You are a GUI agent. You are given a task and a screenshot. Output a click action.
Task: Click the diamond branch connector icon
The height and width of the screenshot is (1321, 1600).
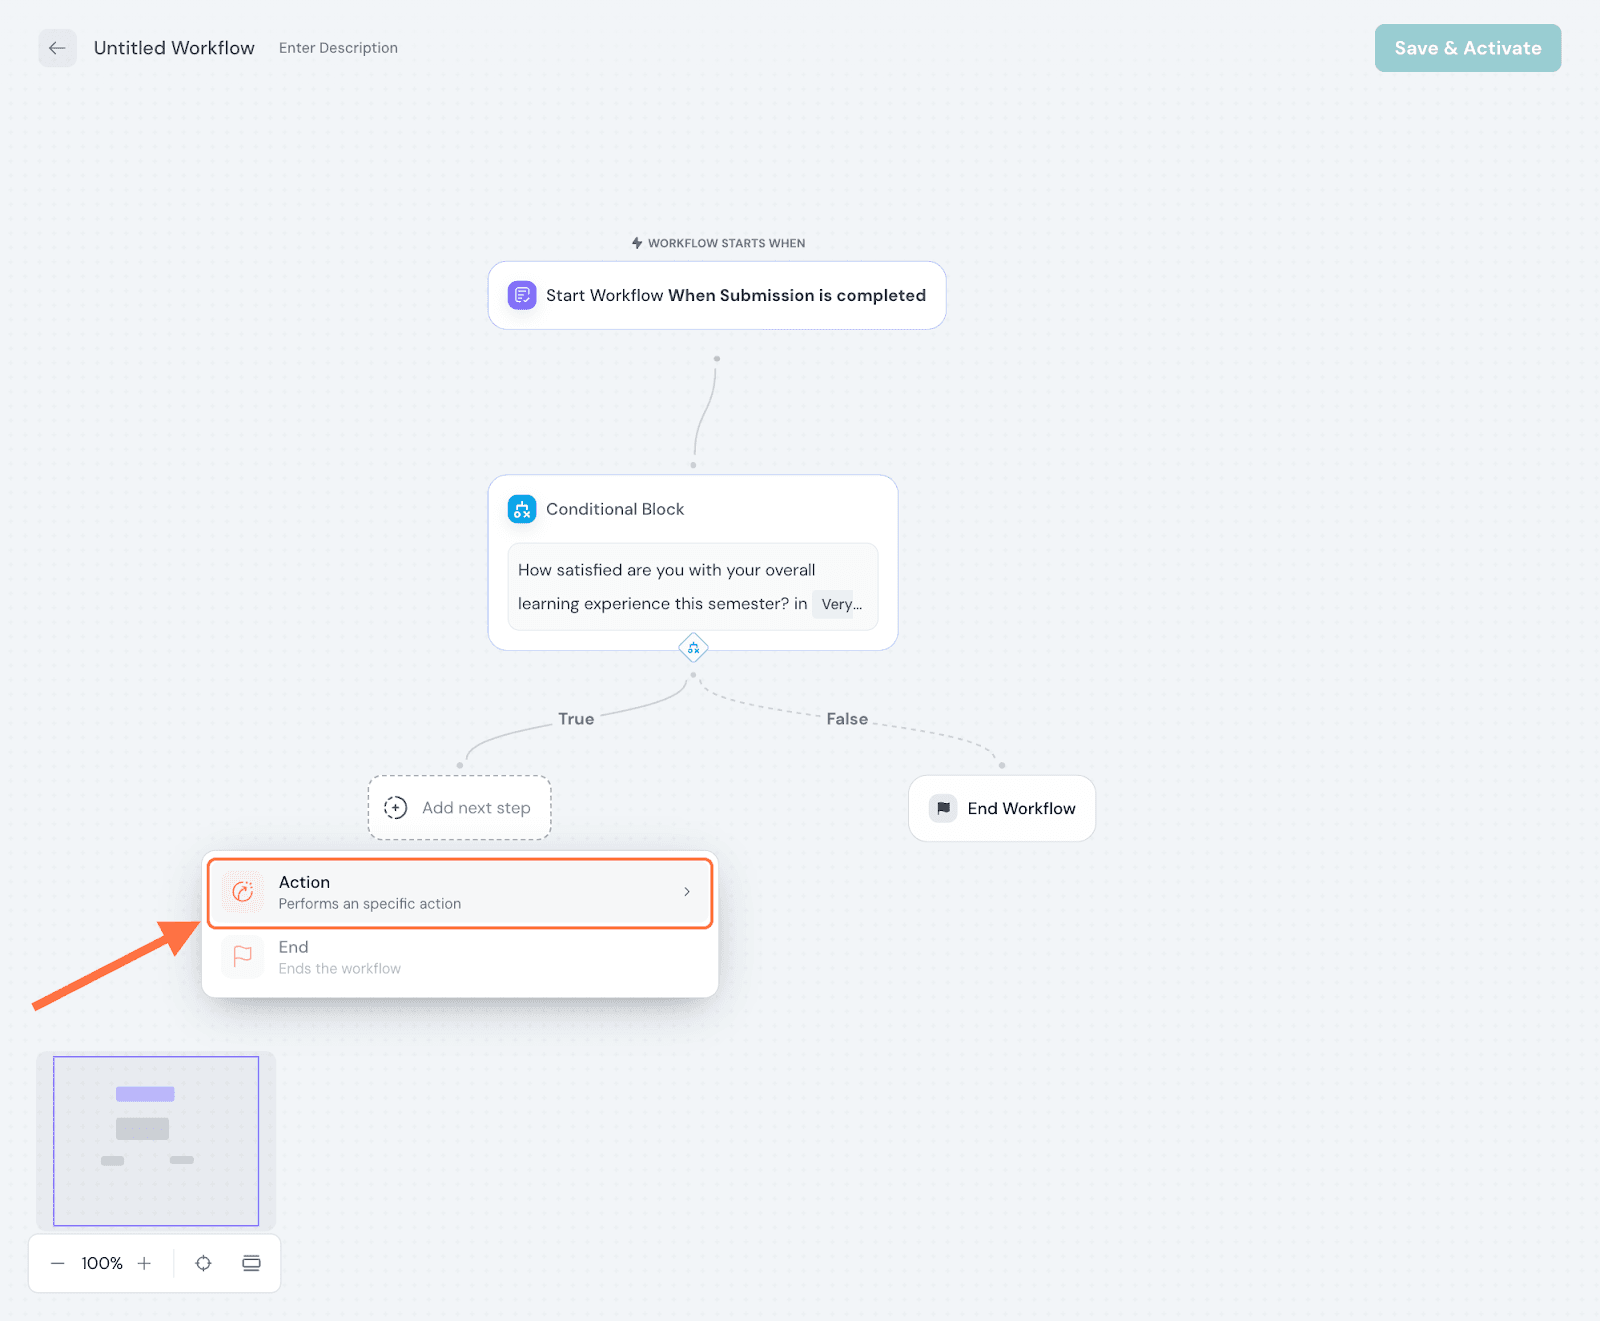click(693, 648)
